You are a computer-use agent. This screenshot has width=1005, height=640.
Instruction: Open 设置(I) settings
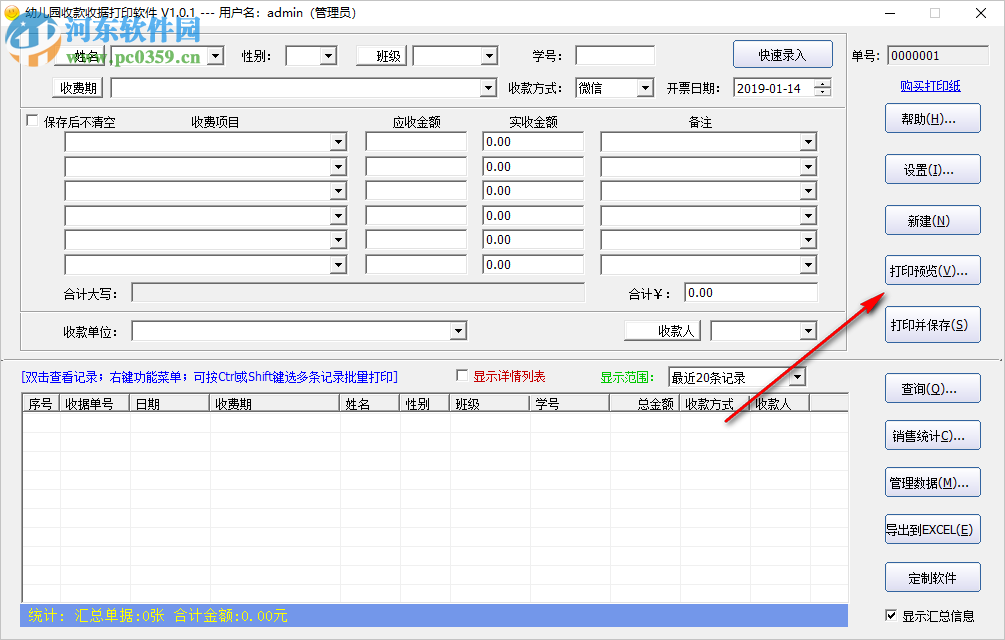933,169
